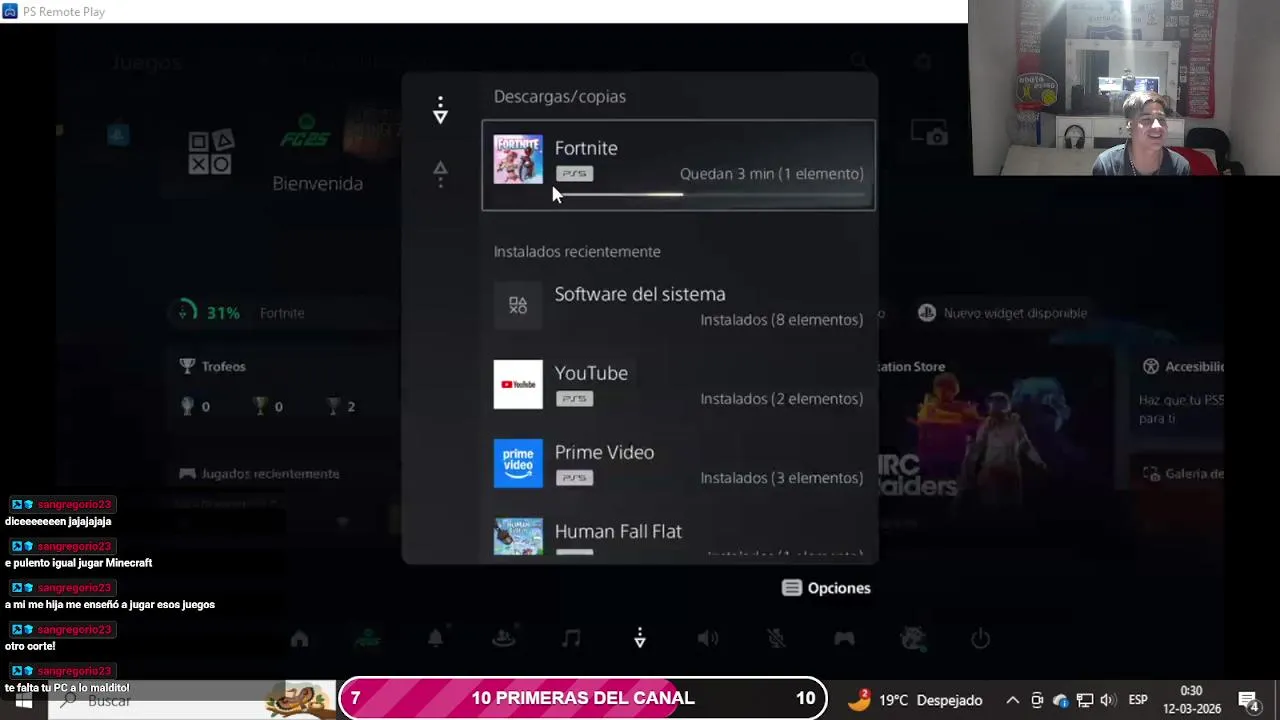Open Game Base in control center
Viewport: 1280px width, 720px height.
click(504, 639)
